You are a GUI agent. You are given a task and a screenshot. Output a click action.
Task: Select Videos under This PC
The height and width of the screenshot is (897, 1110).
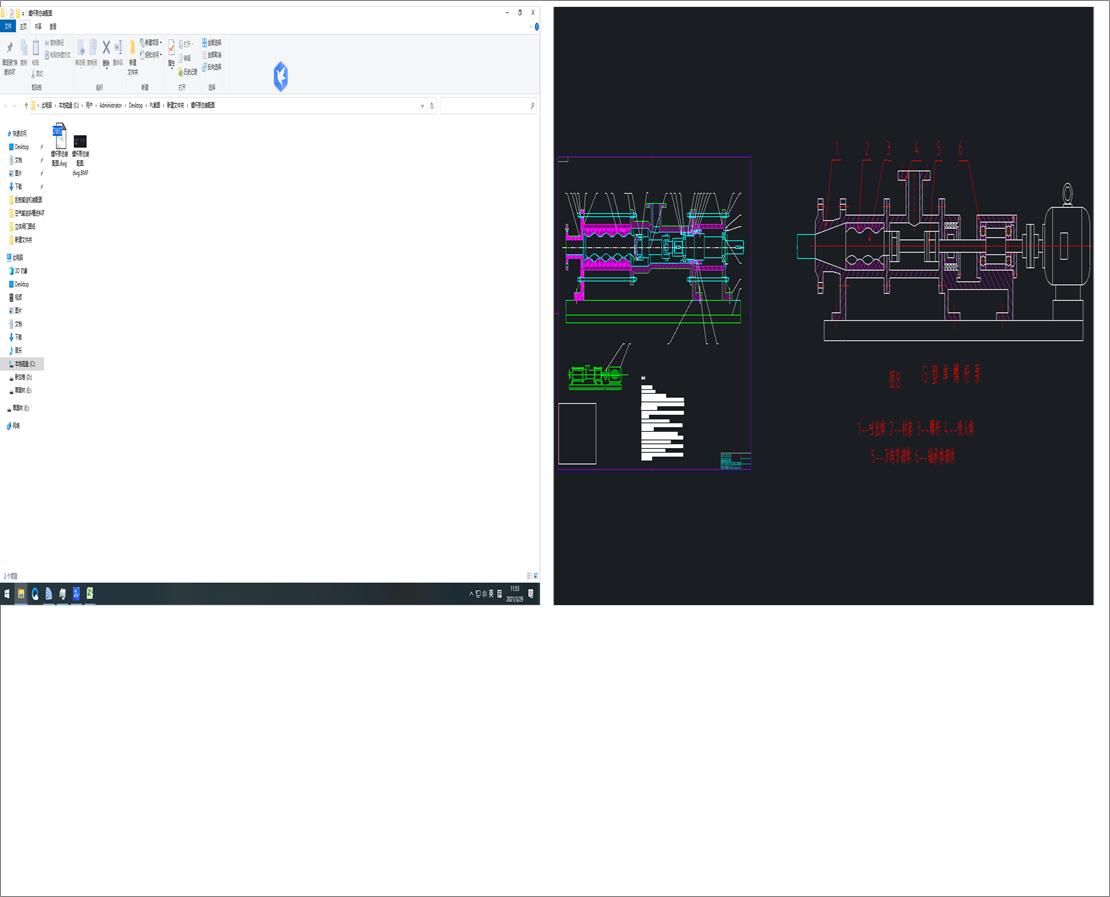coord(16,297)
